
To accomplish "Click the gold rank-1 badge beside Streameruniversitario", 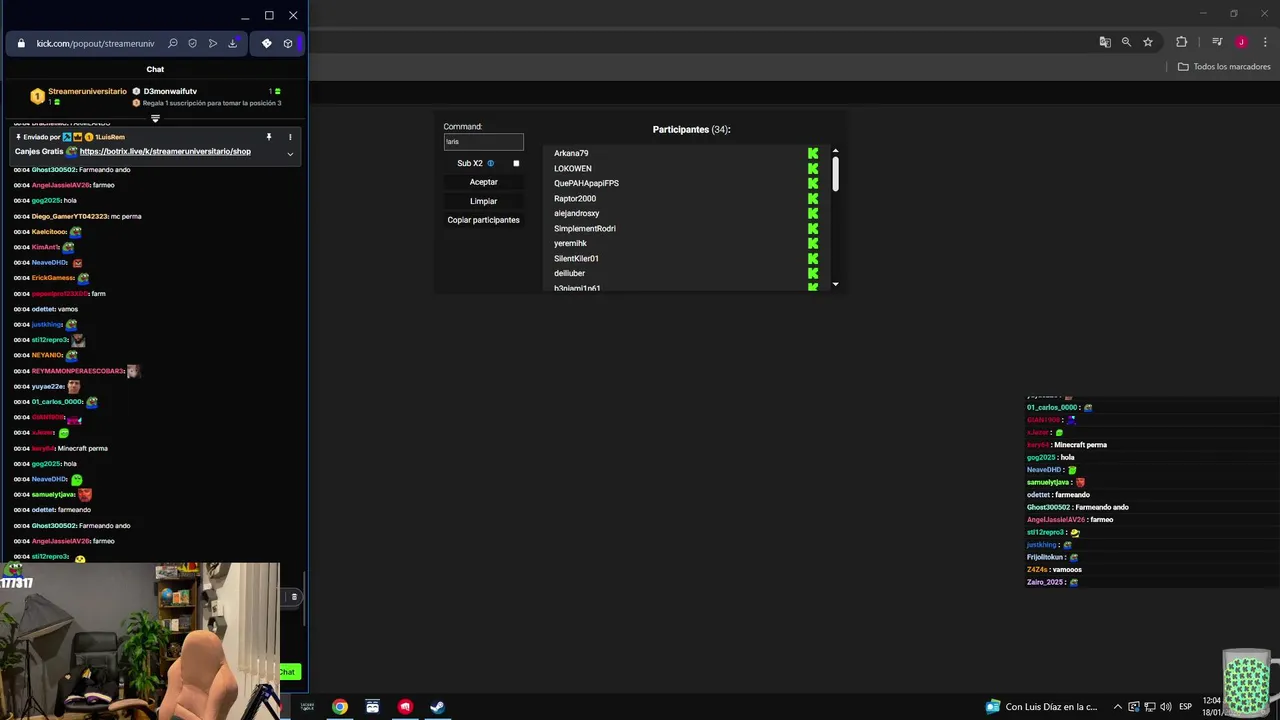I will point(37,97).
